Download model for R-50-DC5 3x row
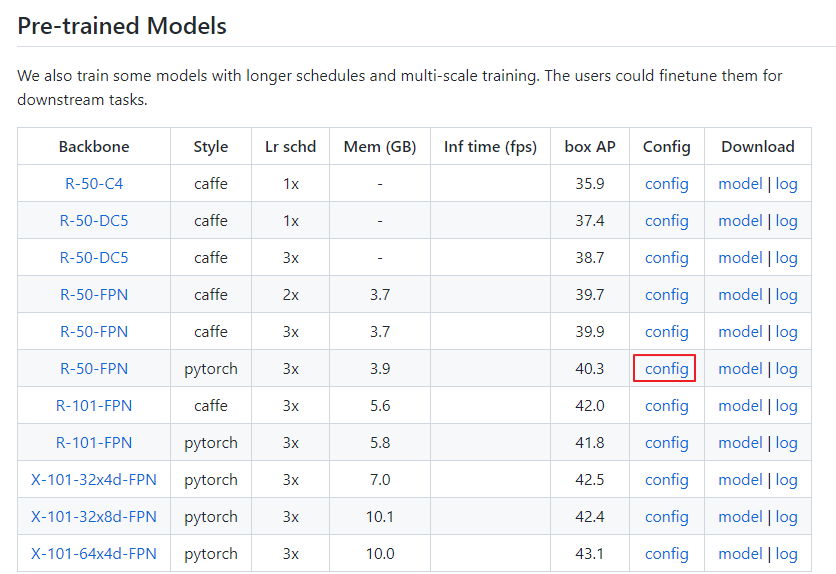The width and height of the screenshot is (836, 574). (740, 258)
